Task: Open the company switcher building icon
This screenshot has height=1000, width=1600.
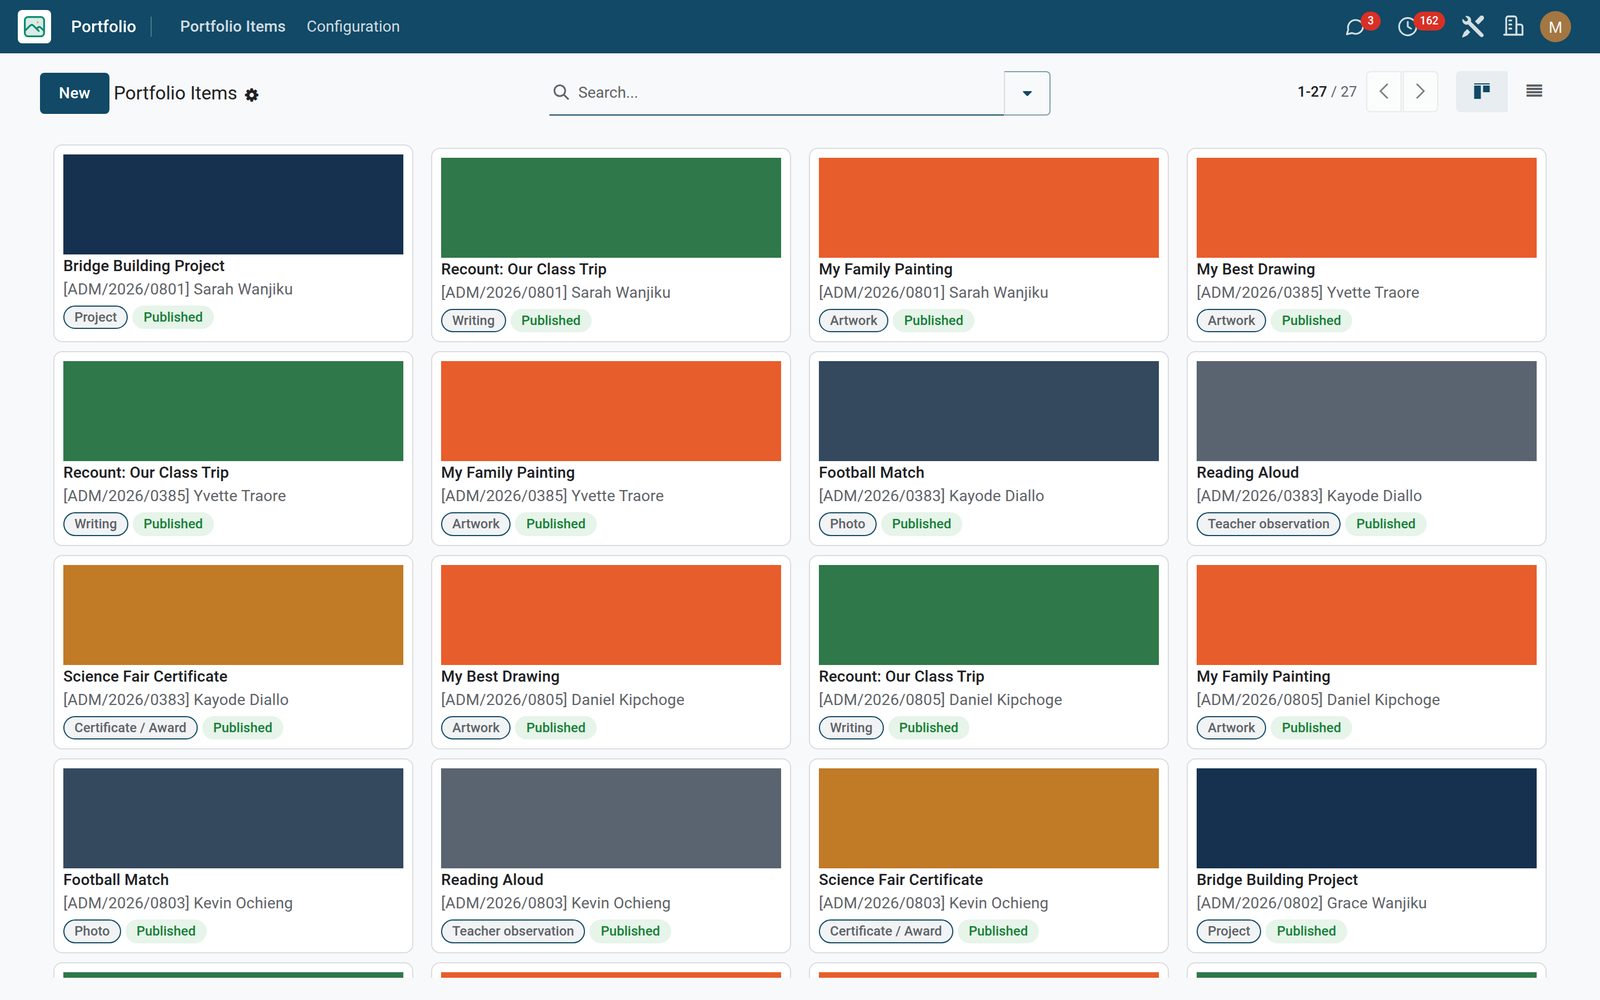Action: (1513, 27)
